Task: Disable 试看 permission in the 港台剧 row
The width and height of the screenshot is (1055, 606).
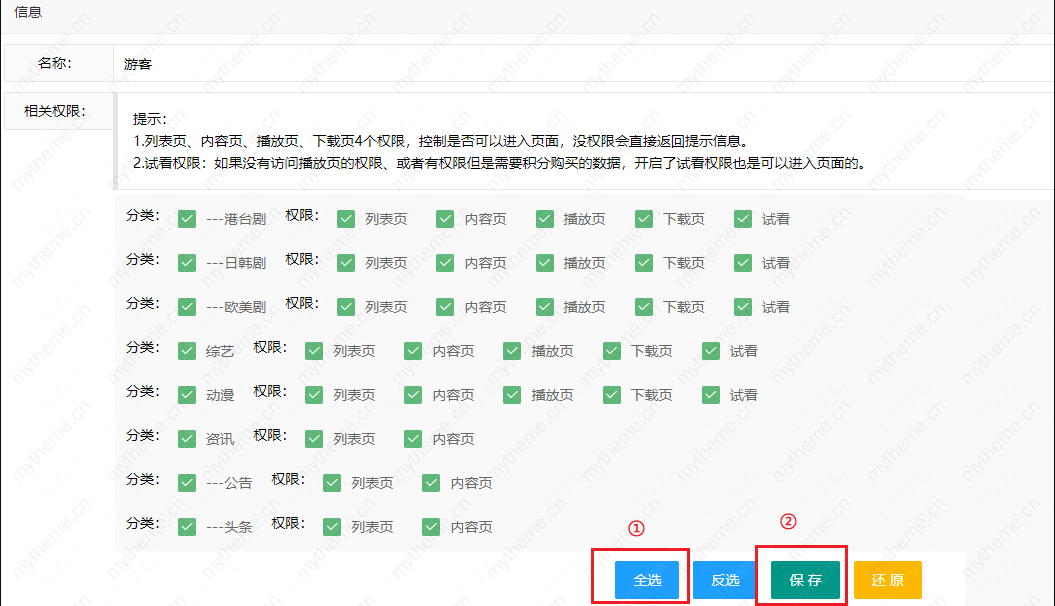Action: pos(743,219)
